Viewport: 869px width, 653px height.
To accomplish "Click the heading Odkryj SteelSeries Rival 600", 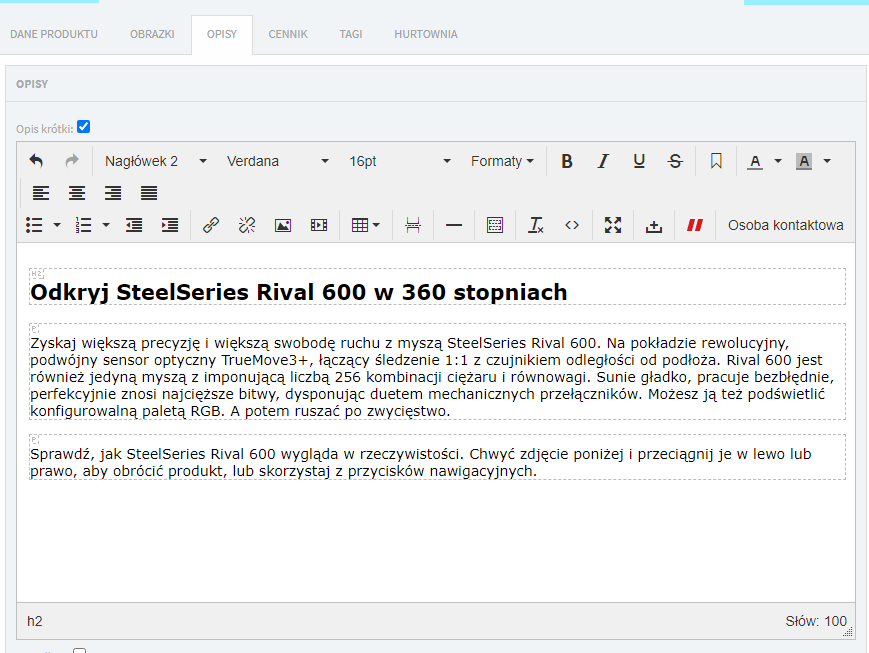I will pos(299,293).
